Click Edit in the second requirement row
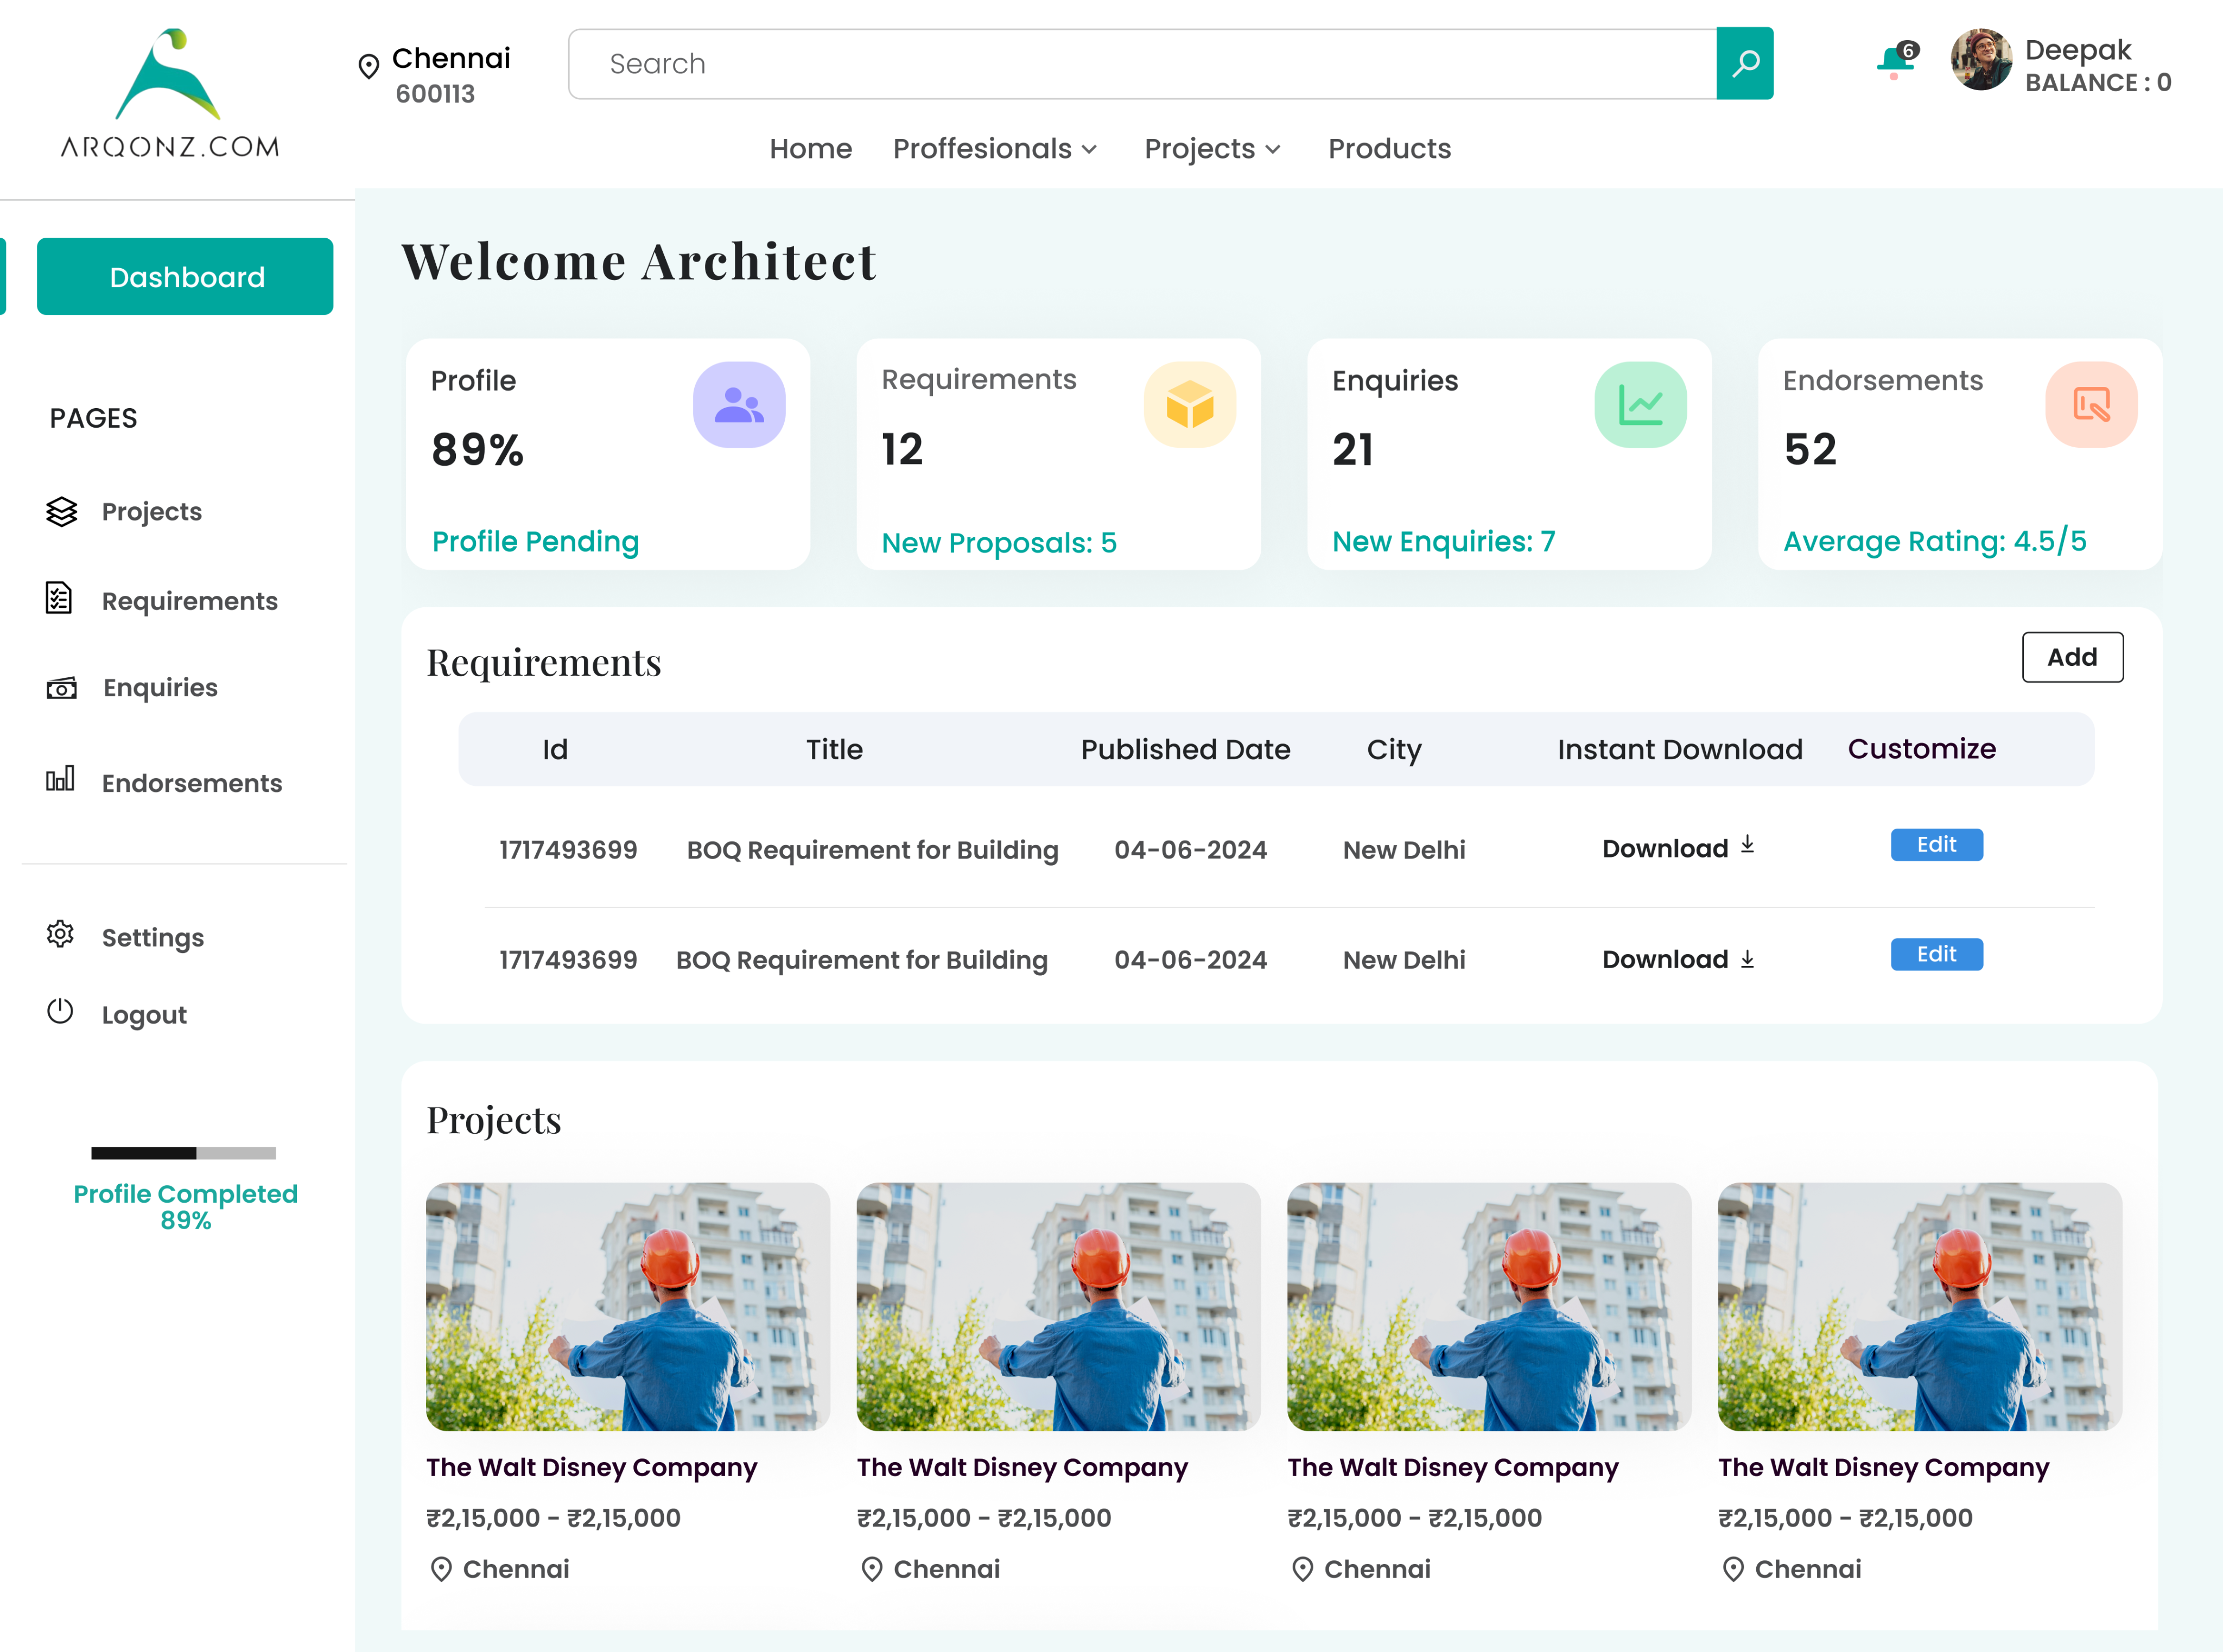 (1936, 955)
